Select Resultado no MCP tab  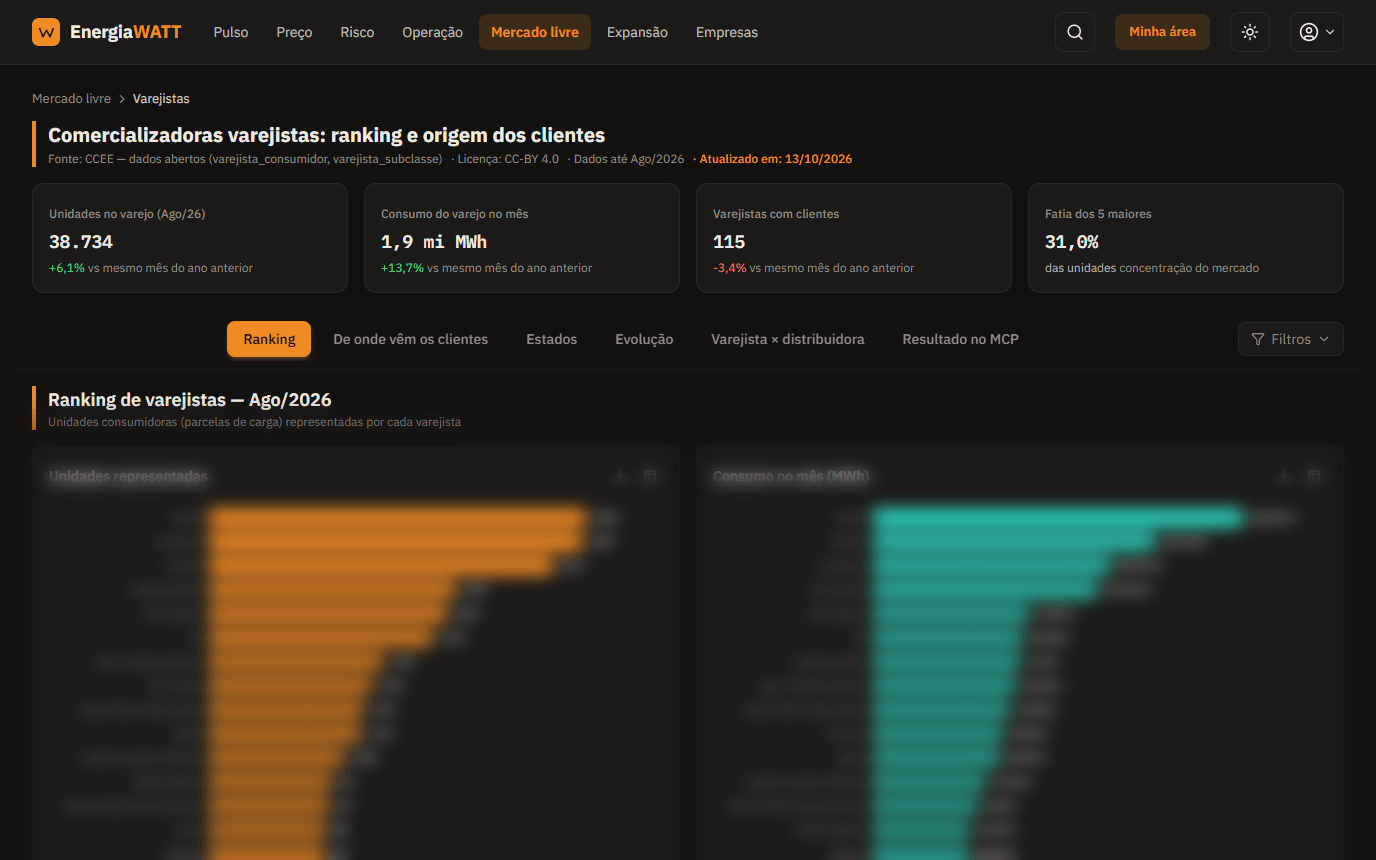(x=960, y=339)
